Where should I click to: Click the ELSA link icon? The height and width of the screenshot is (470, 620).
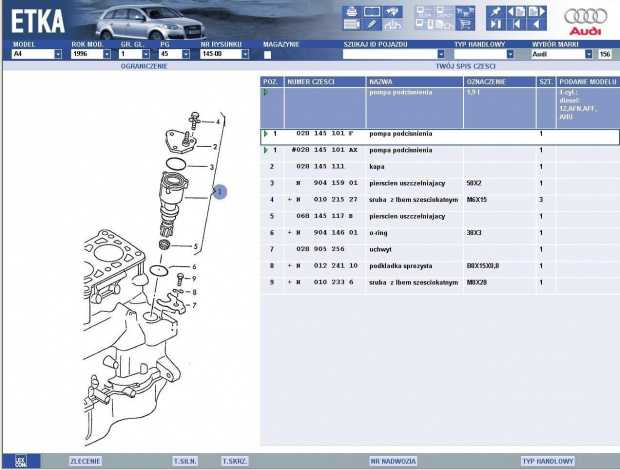point(424,12)
